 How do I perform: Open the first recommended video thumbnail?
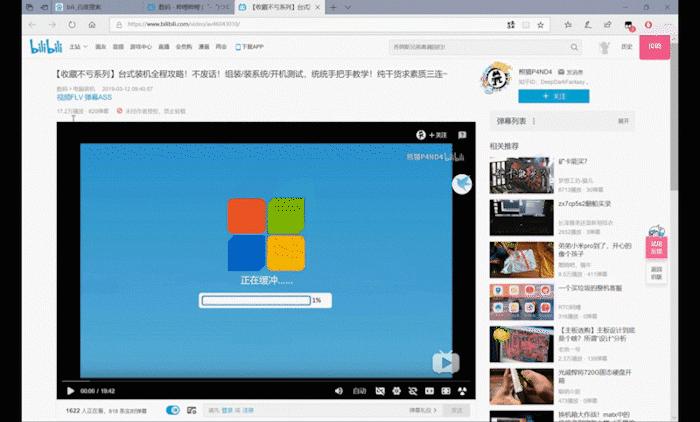[x=521, y=175]
